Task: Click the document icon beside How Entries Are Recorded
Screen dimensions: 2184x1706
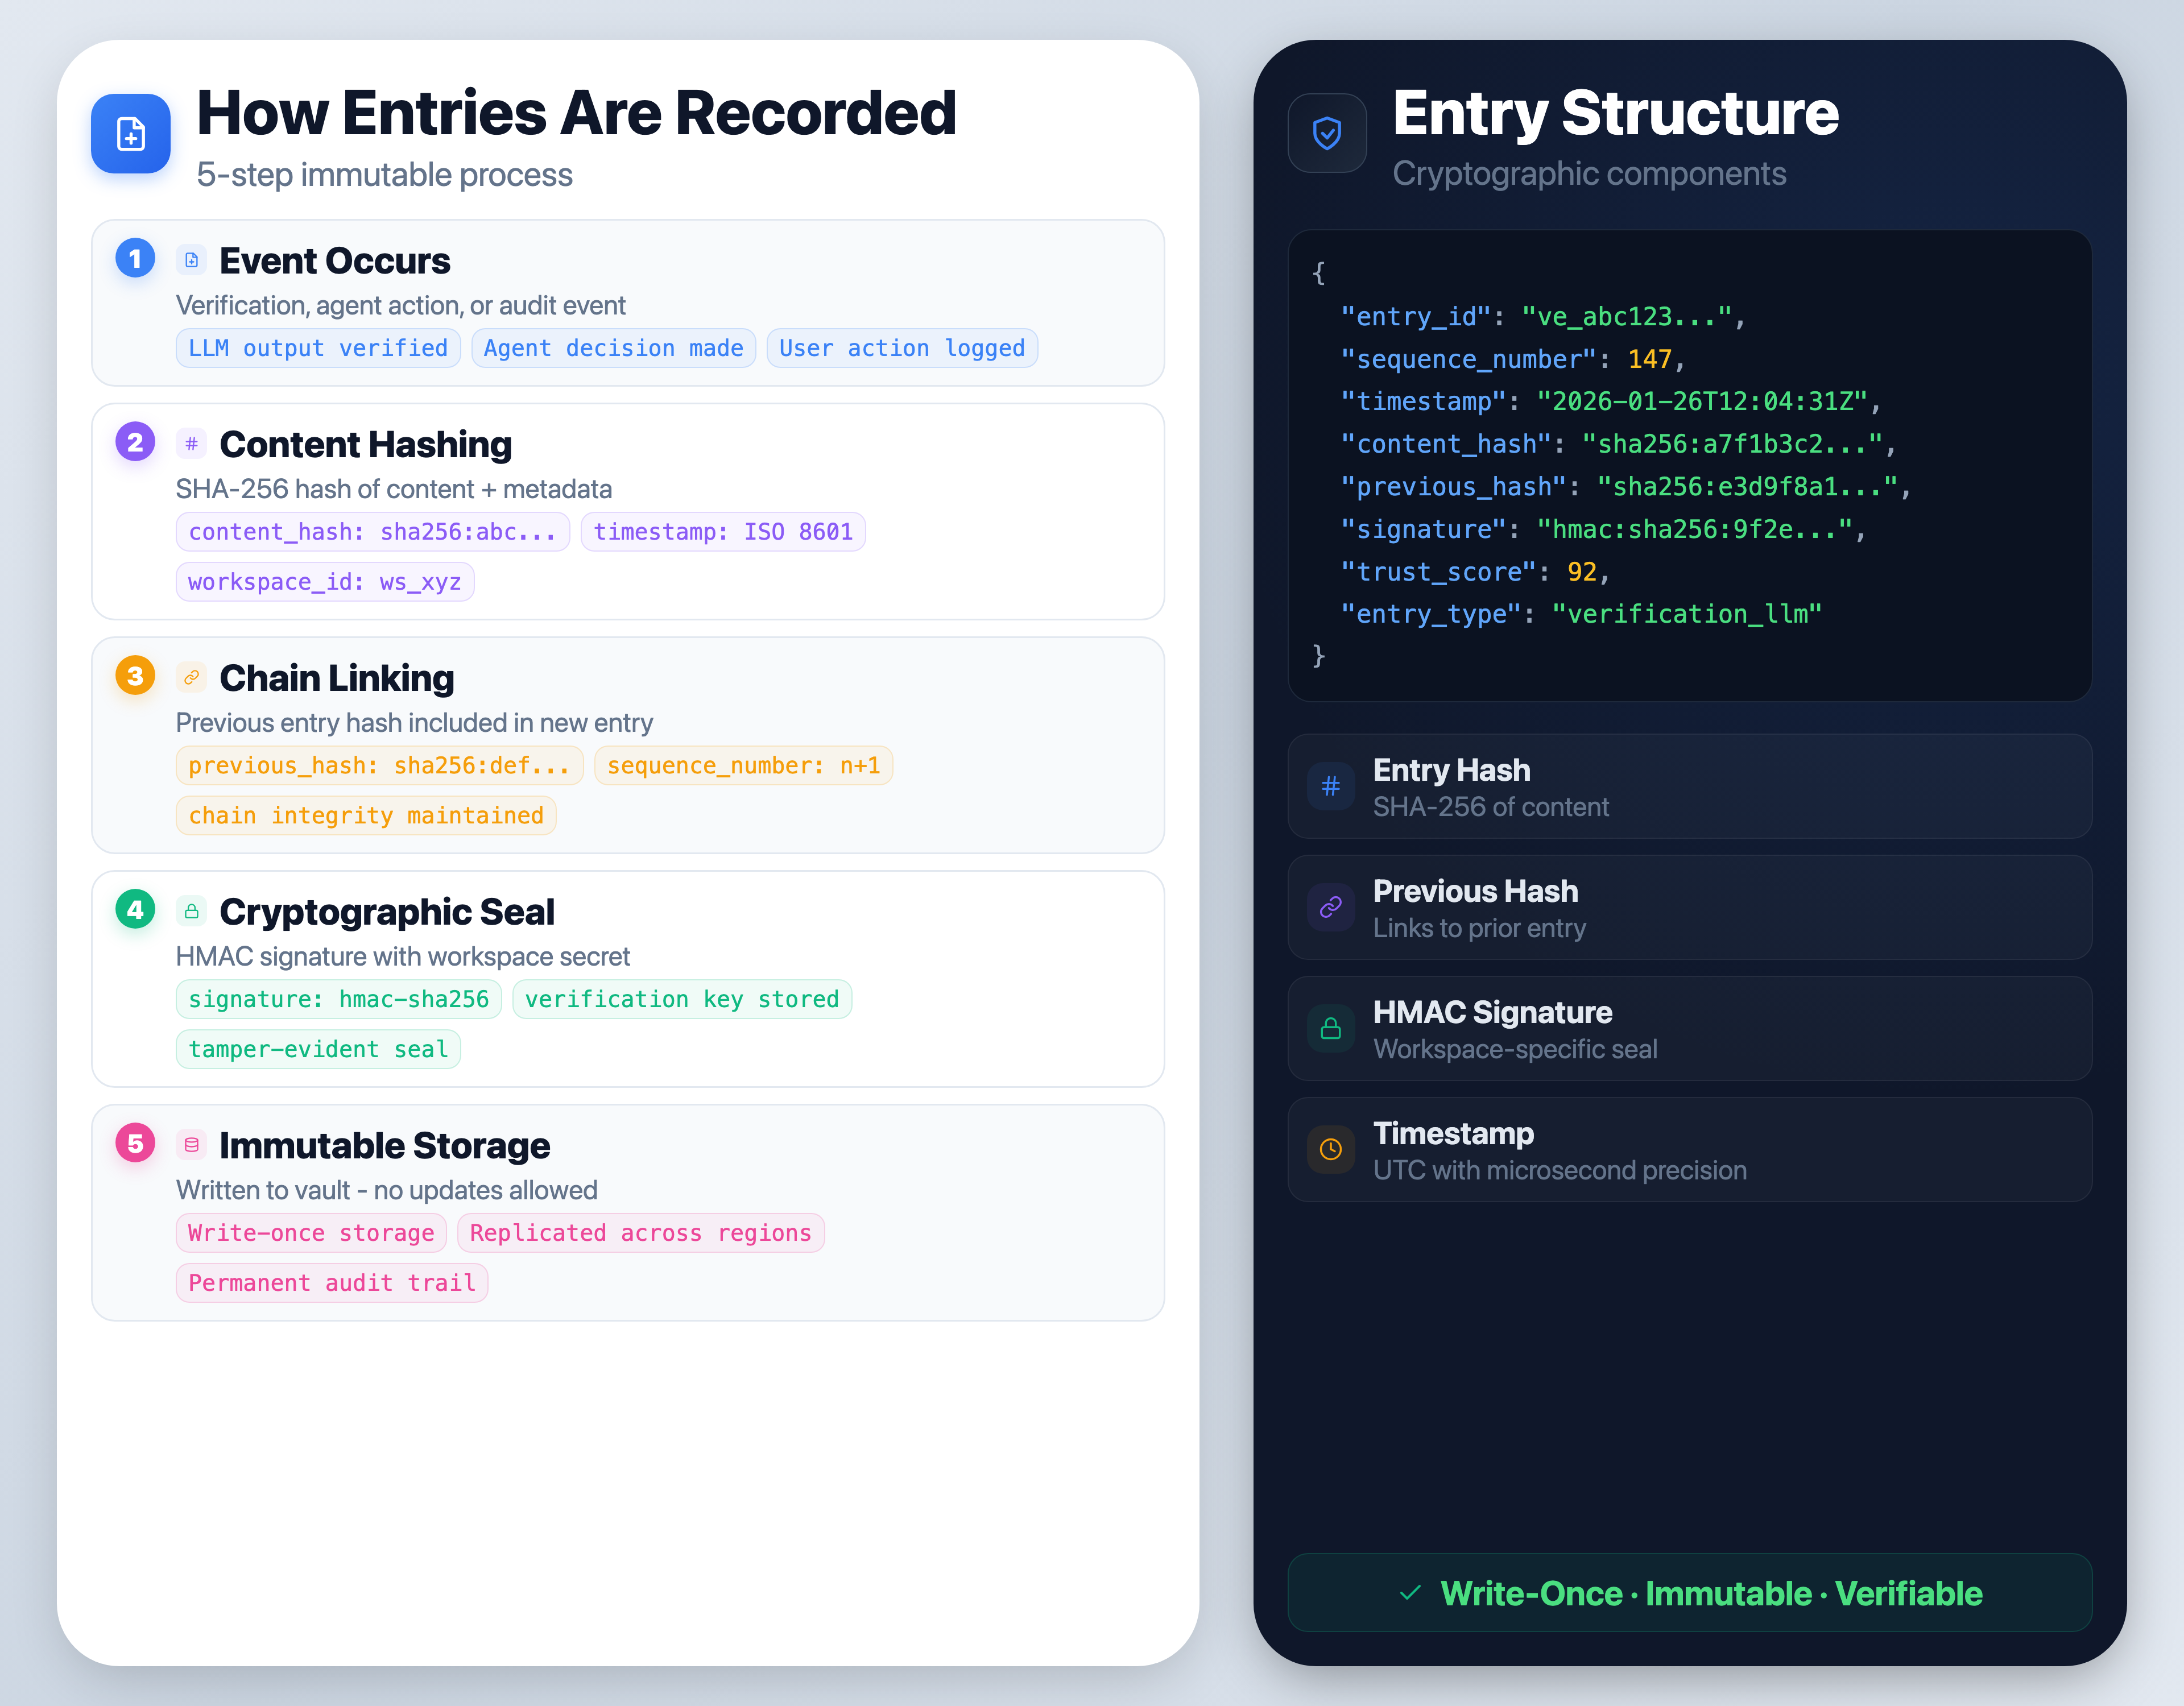Action: [x=130, y=134]
